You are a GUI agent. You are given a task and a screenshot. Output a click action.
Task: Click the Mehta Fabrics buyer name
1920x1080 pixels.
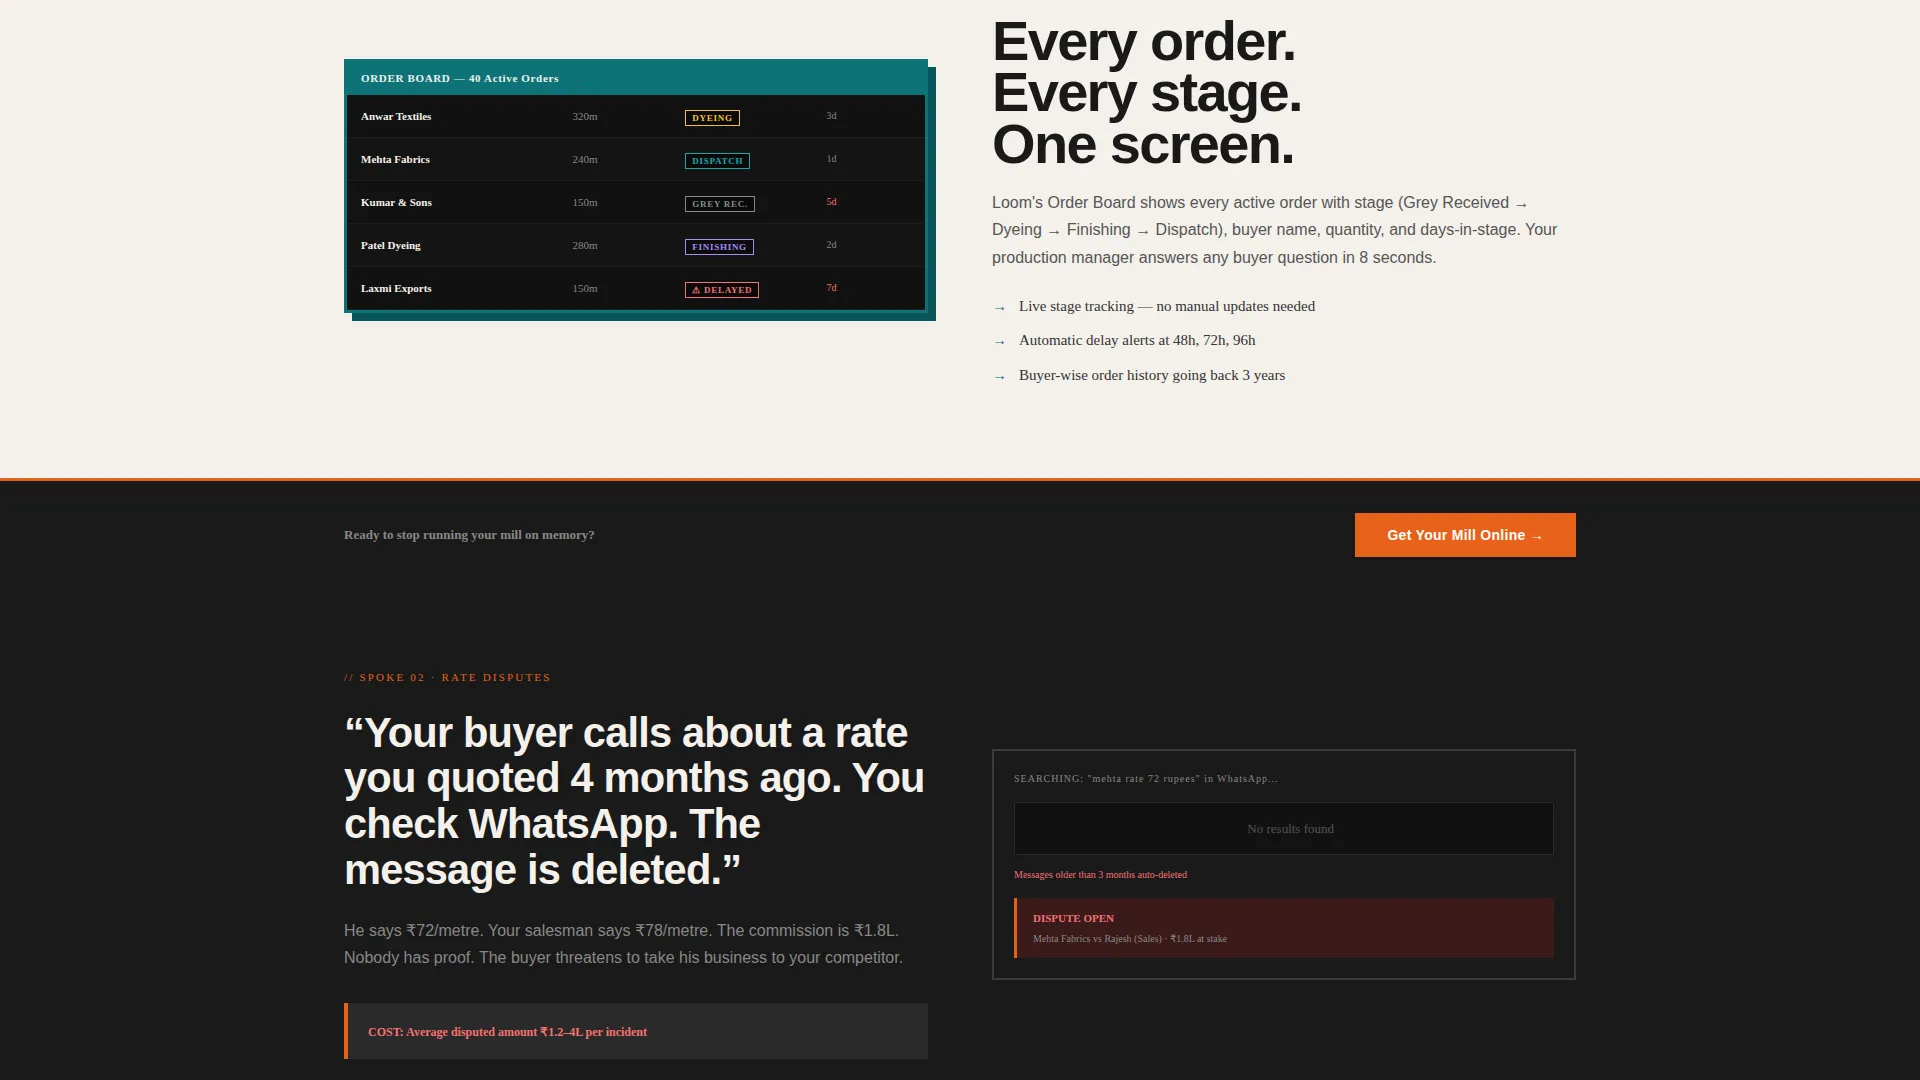click(395, 159)
